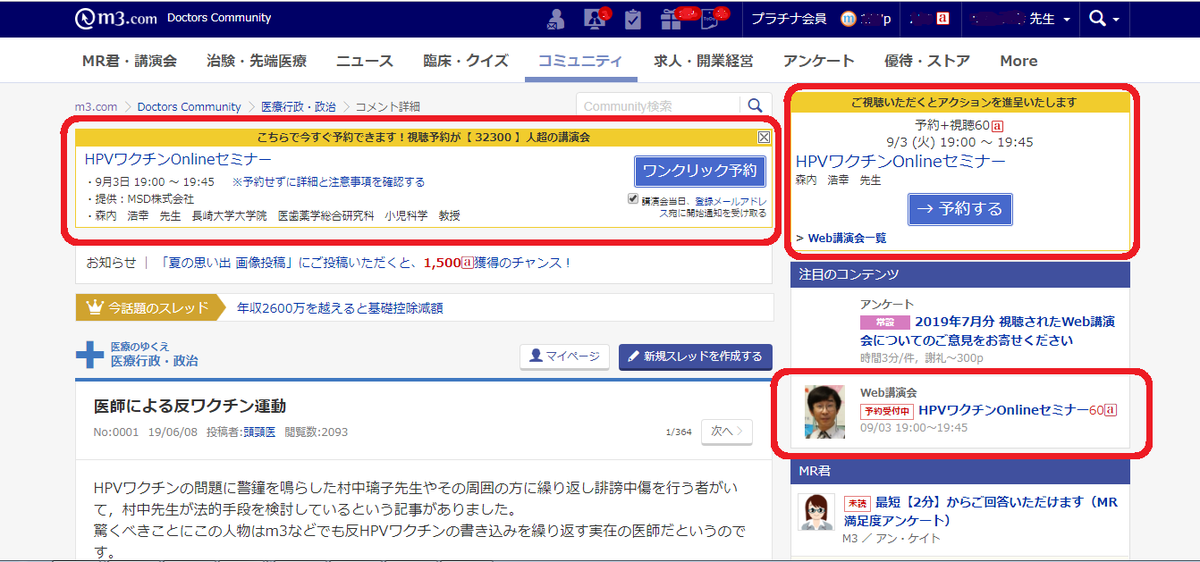Open the ニュース tab
Screen dimensions: 1200x562
(365, 61)
